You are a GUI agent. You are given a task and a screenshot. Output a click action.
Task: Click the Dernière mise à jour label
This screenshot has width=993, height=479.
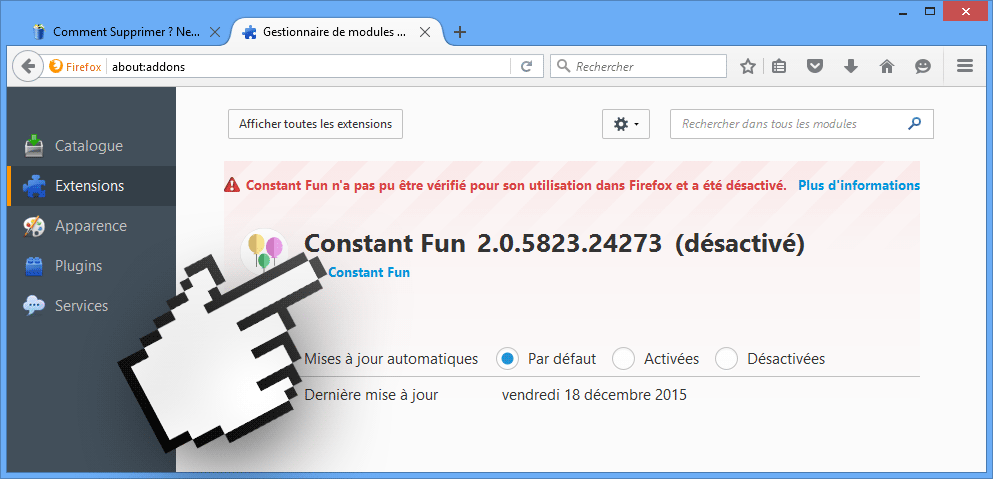[x=371, y=395]
